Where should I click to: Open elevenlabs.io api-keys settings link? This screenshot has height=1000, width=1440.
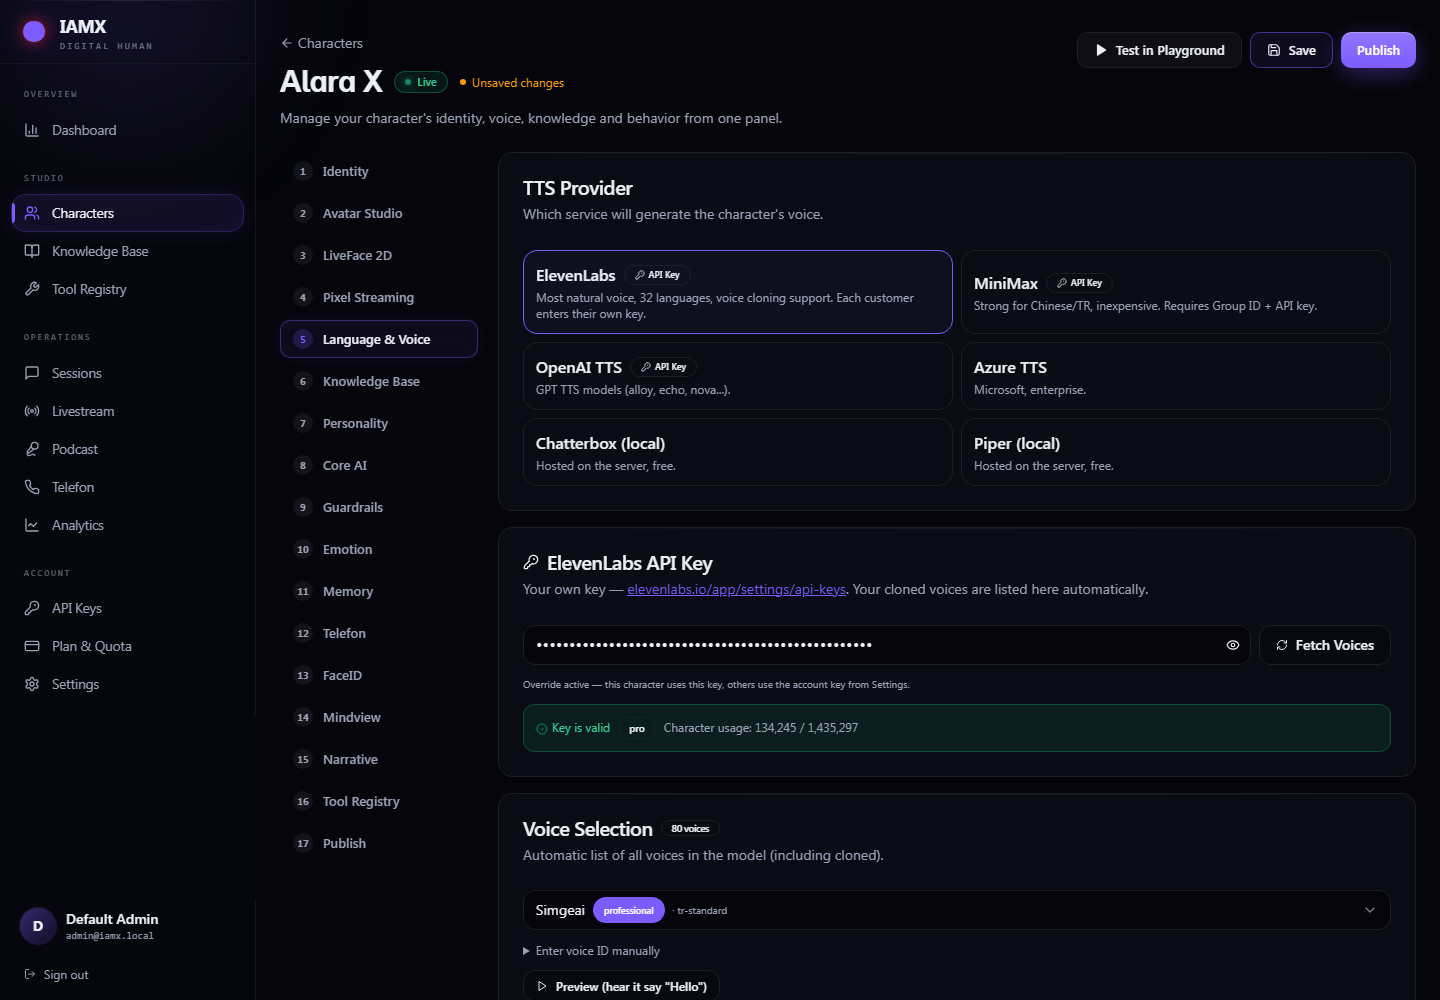coord(736,589)
